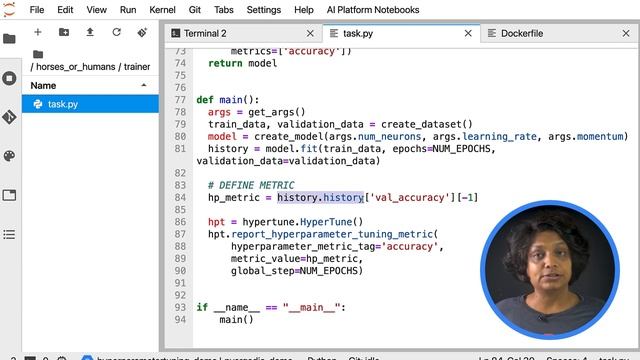The width and height of the screenshot is (640, 360).
Task: Click the Git clone icon in toolbar
Action: coord(142,32)
